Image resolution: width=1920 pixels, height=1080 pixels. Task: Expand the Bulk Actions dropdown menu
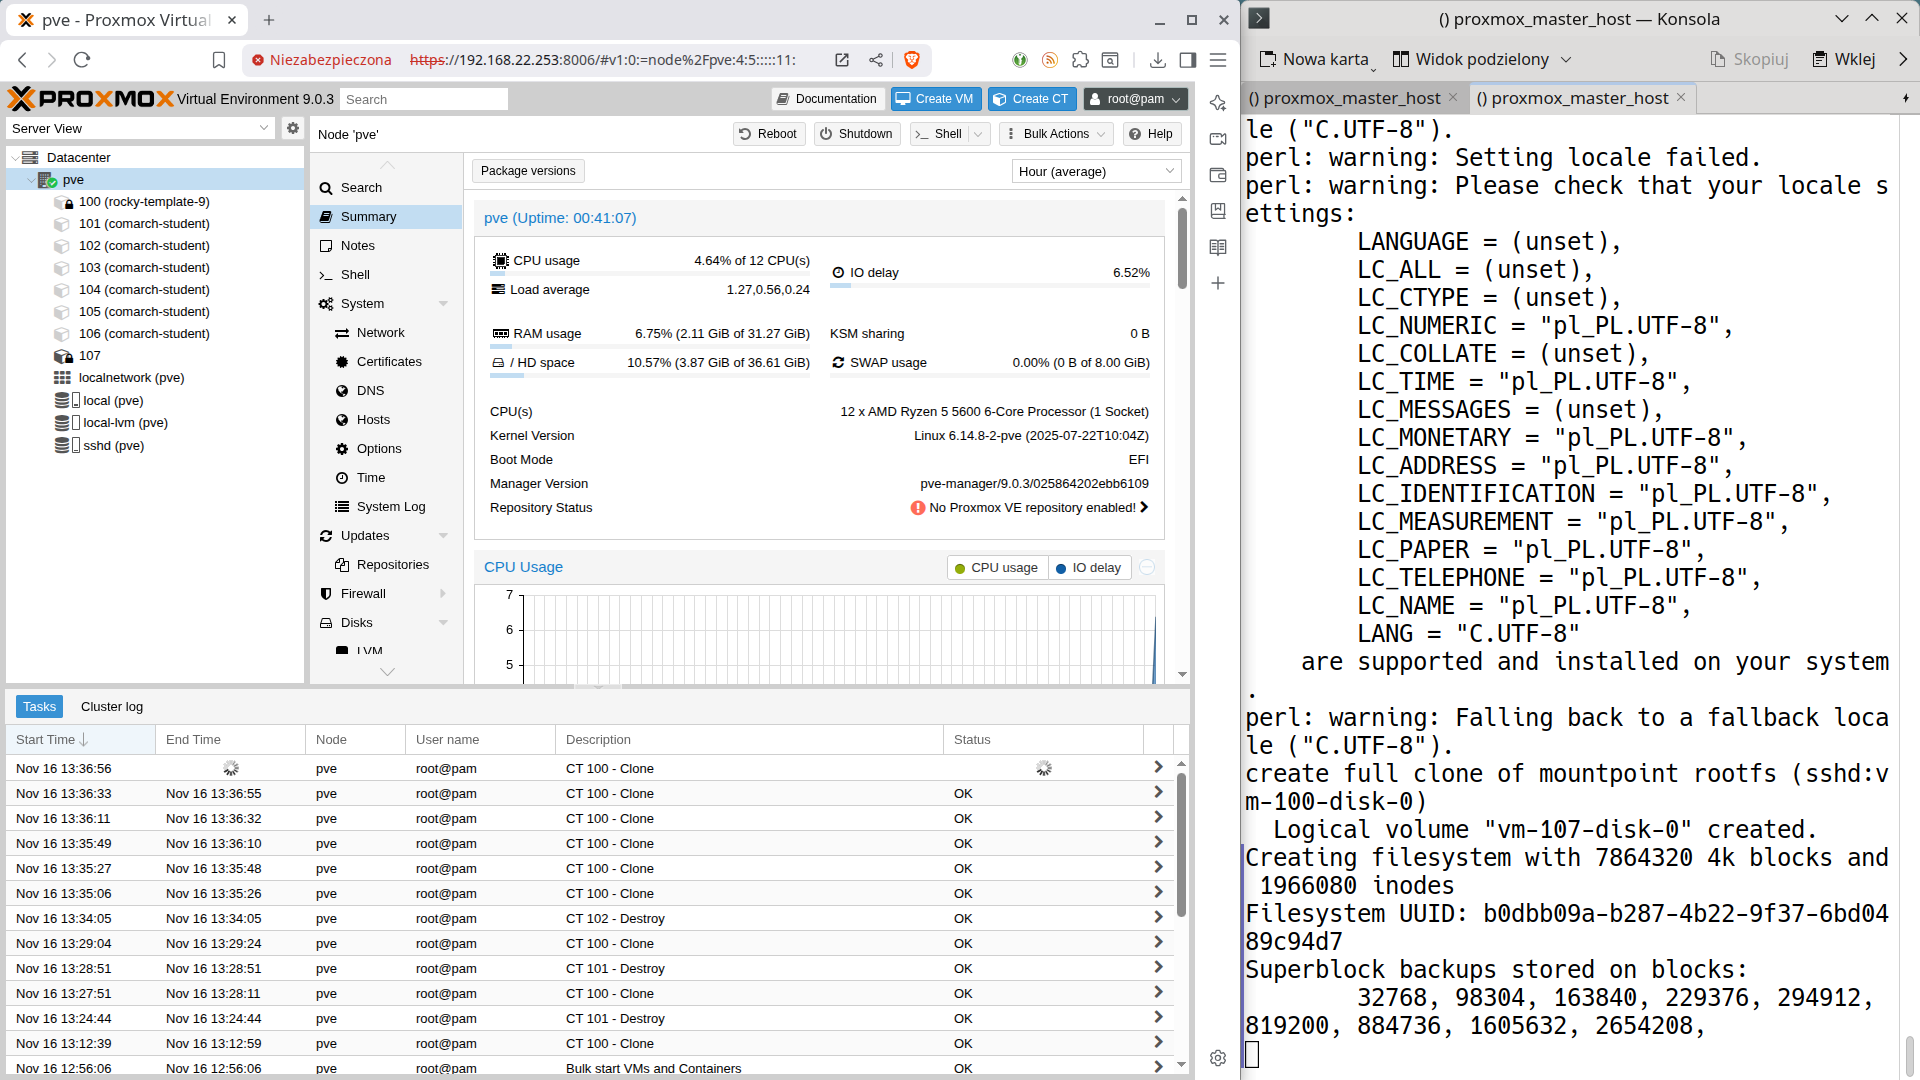point(1056,134)
